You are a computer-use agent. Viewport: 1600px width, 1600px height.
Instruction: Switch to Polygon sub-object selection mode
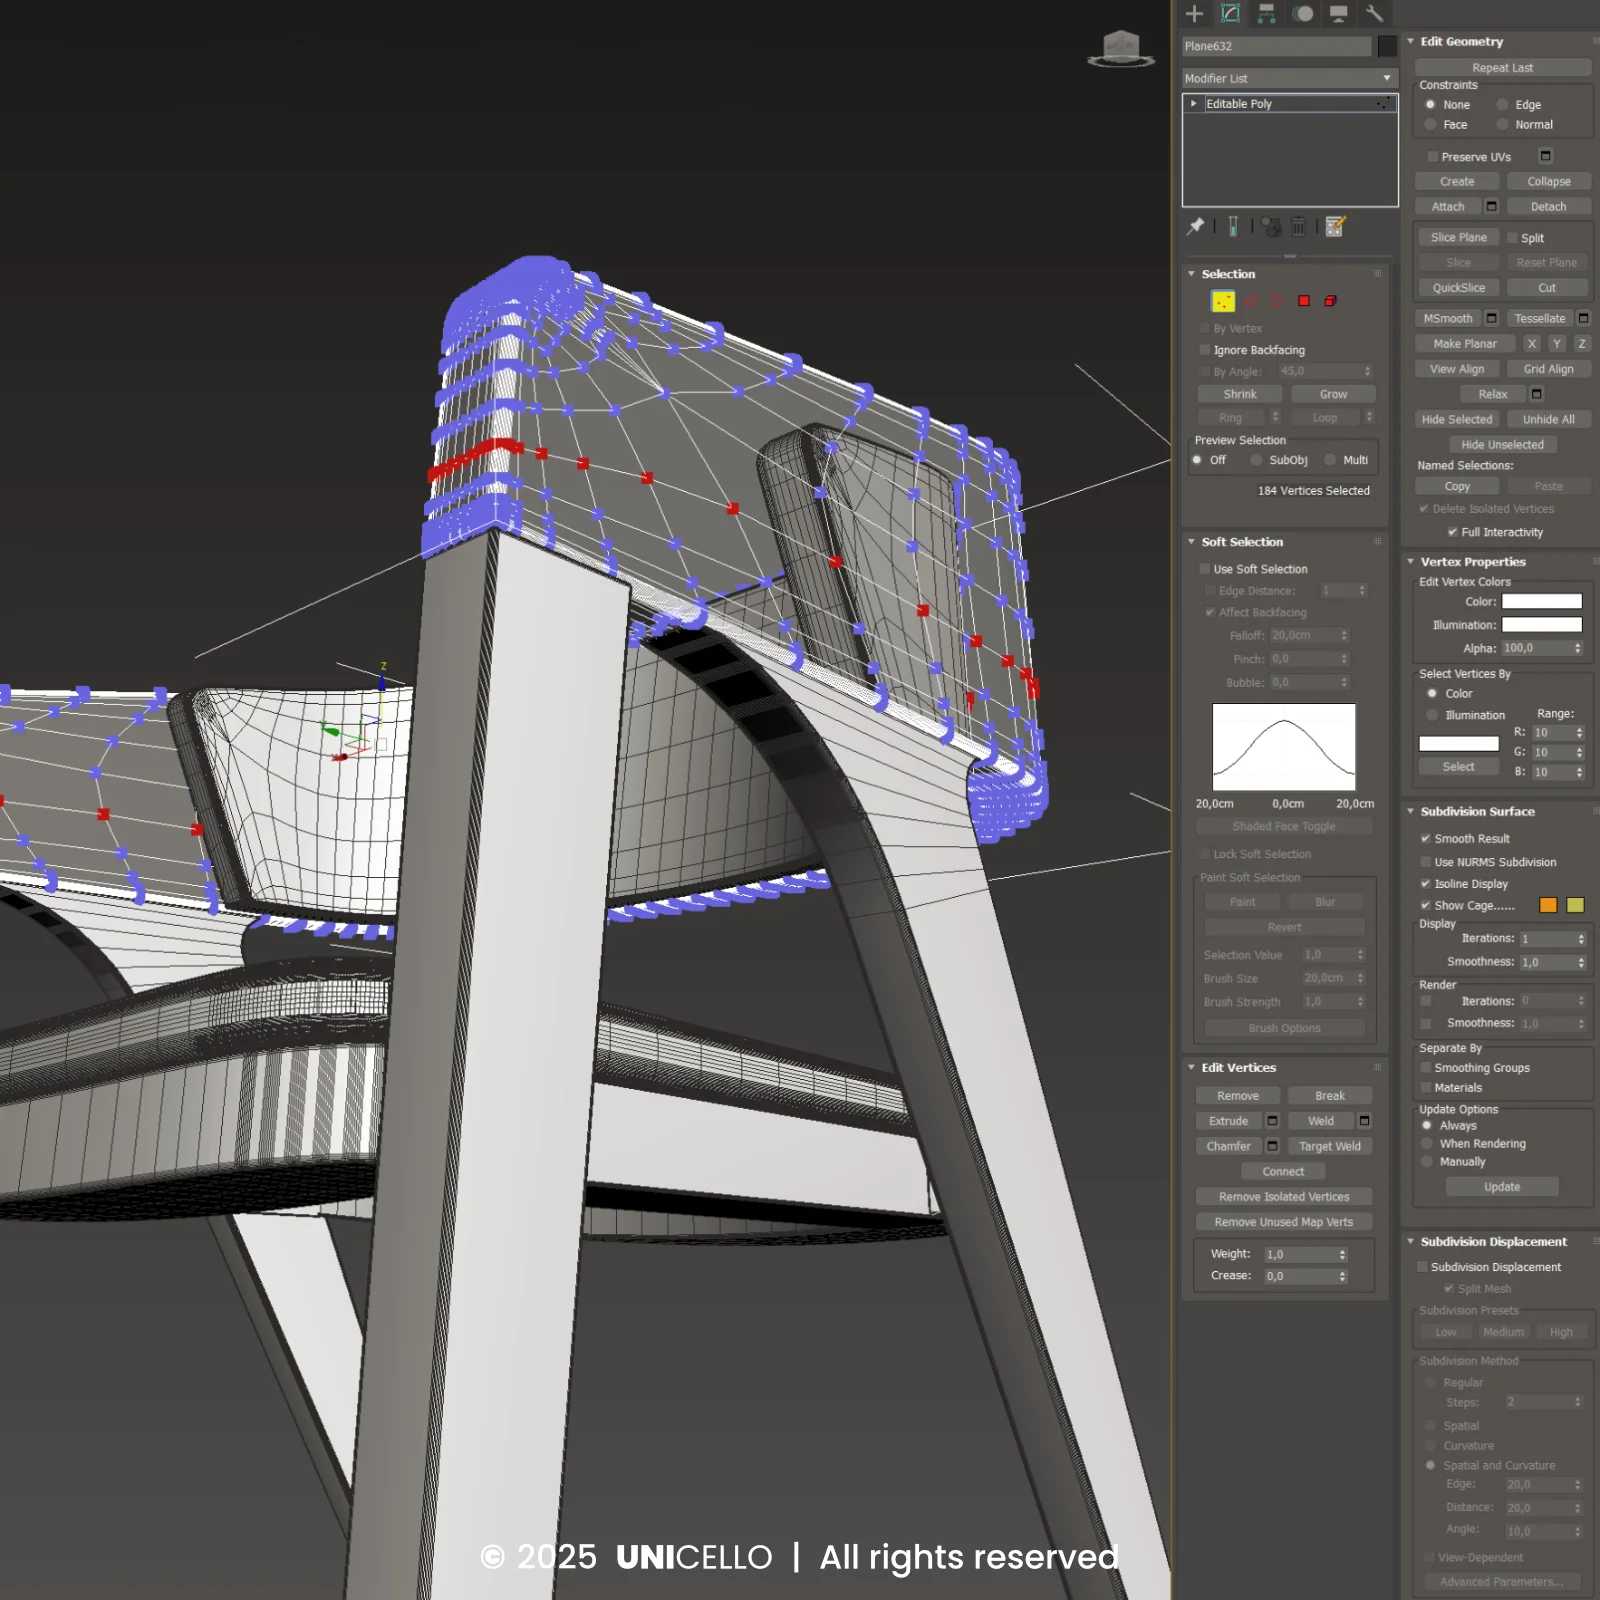tap(1304, 301)
